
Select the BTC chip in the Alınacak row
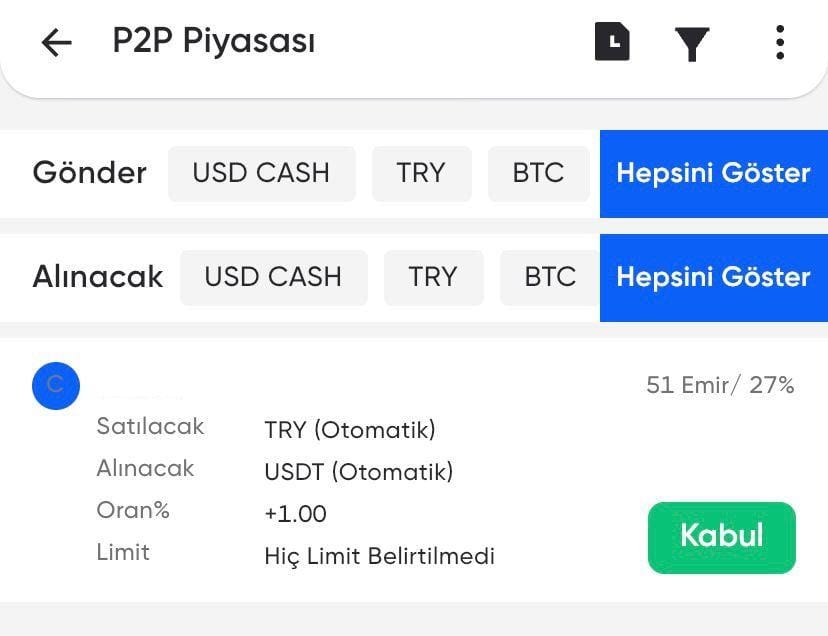click(x=550, y=277)
